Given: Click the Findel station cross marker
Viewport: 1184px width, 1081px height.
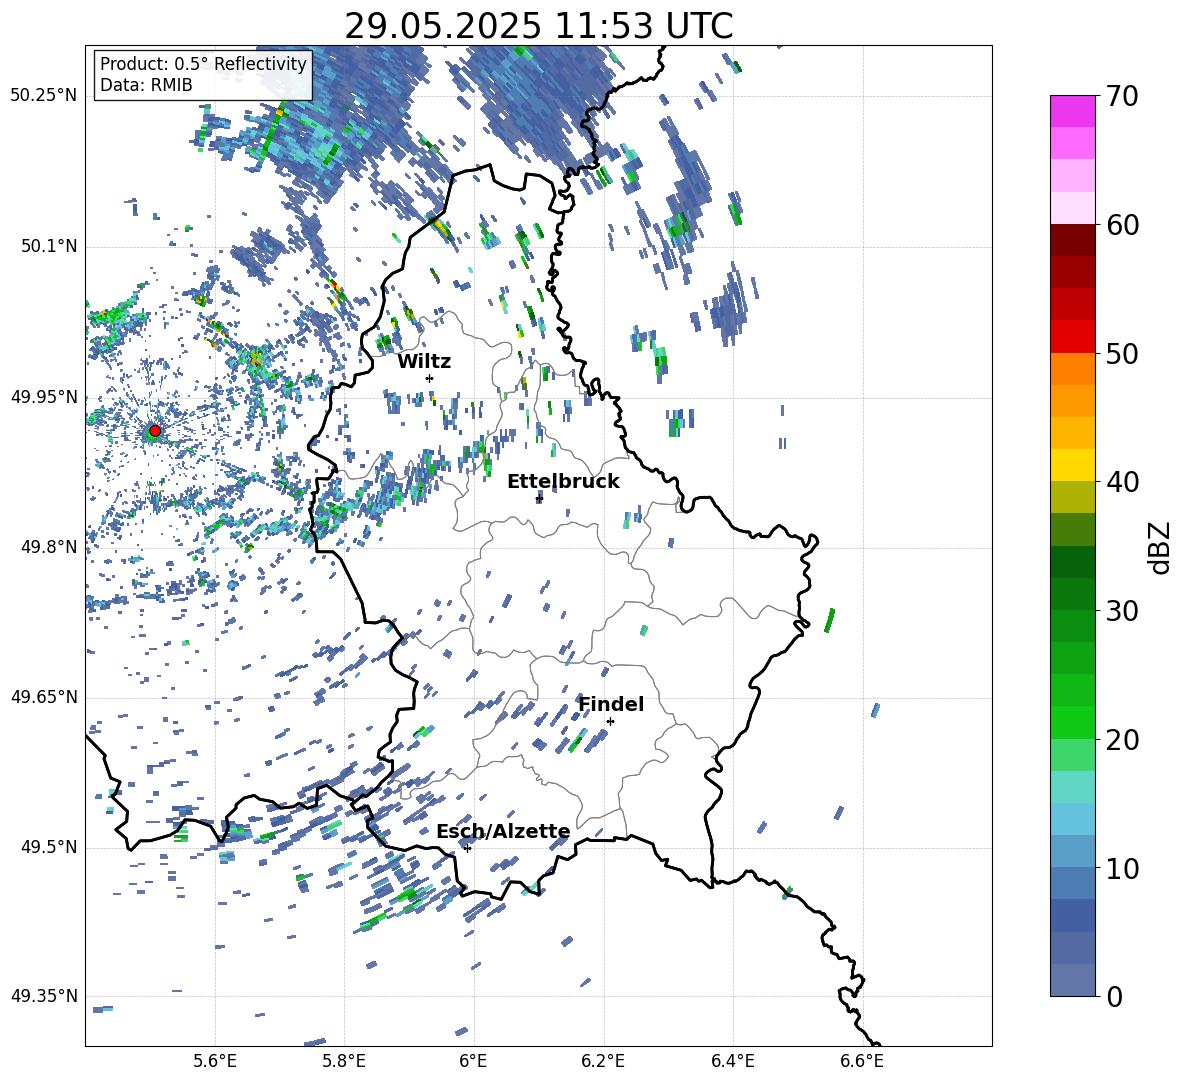Looking at the screenshot, I should (x=610, y=722).
